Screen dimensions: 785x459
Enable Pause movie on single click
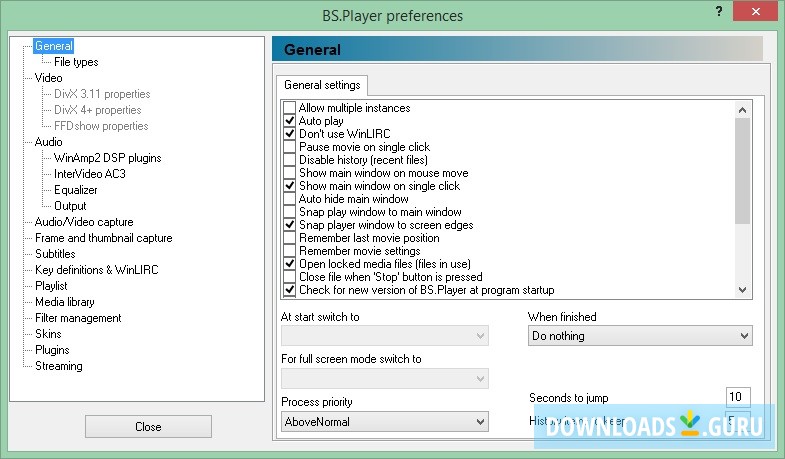pyautogui.click(x=289, y=147)
